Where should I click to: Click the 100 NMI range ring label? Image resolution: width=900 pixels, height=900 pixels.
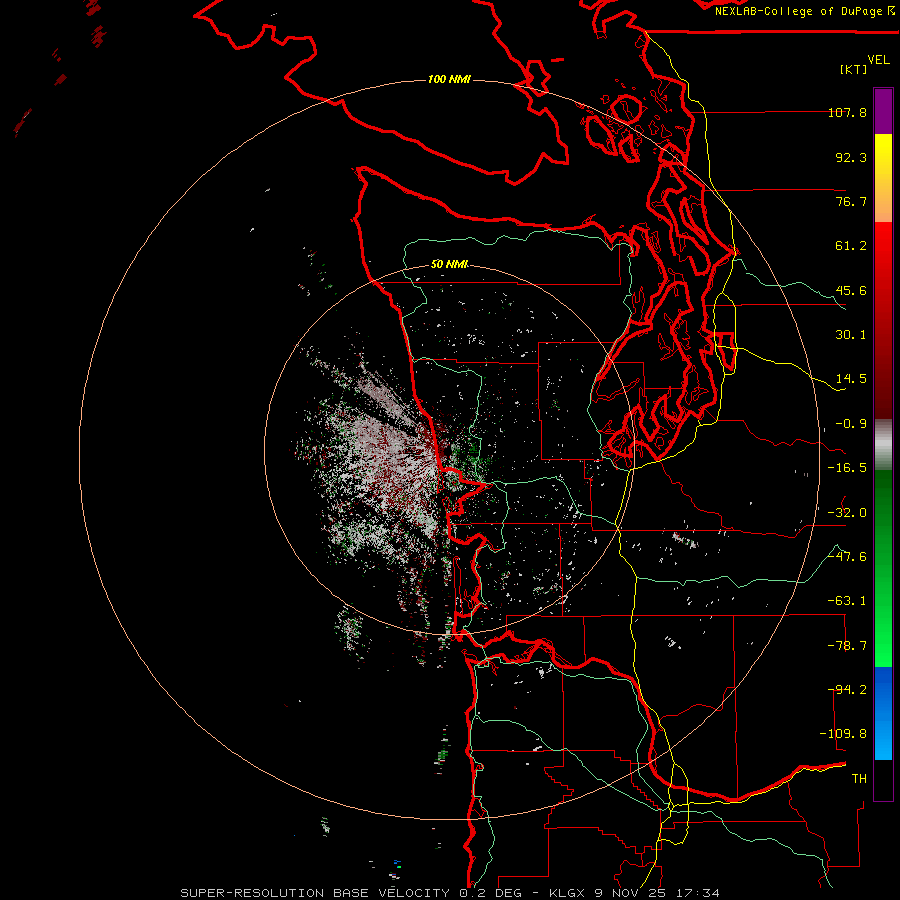coord(449,79)
